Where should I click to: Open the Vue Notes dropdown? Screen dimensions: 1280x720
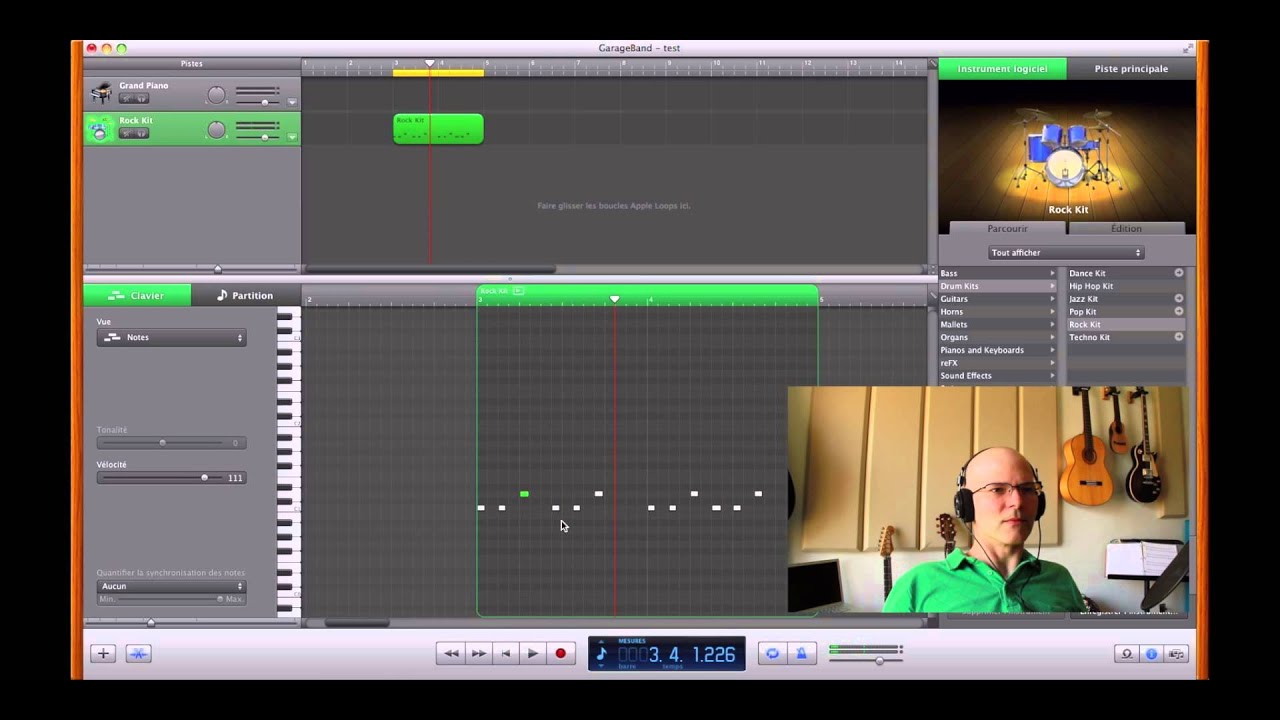pyautogui.click(x=171, y=338)
